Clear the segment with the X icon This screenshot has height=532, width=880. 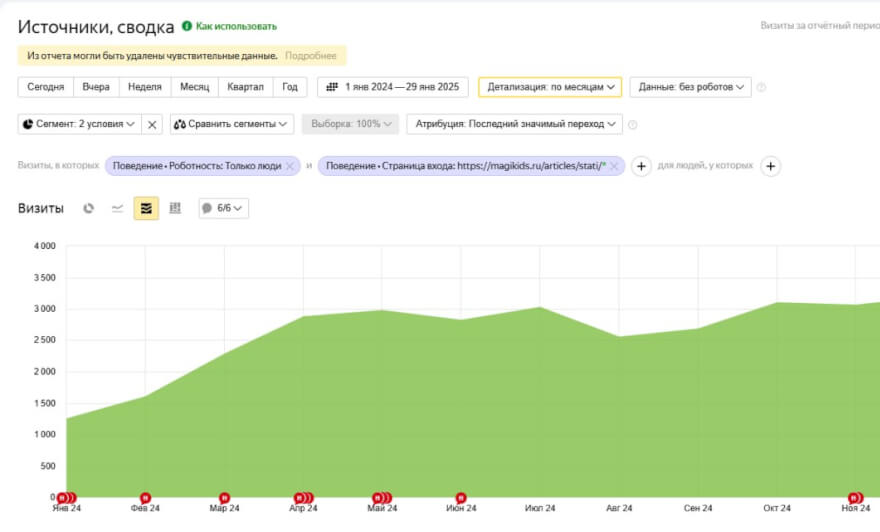click(x=152, y=124)
